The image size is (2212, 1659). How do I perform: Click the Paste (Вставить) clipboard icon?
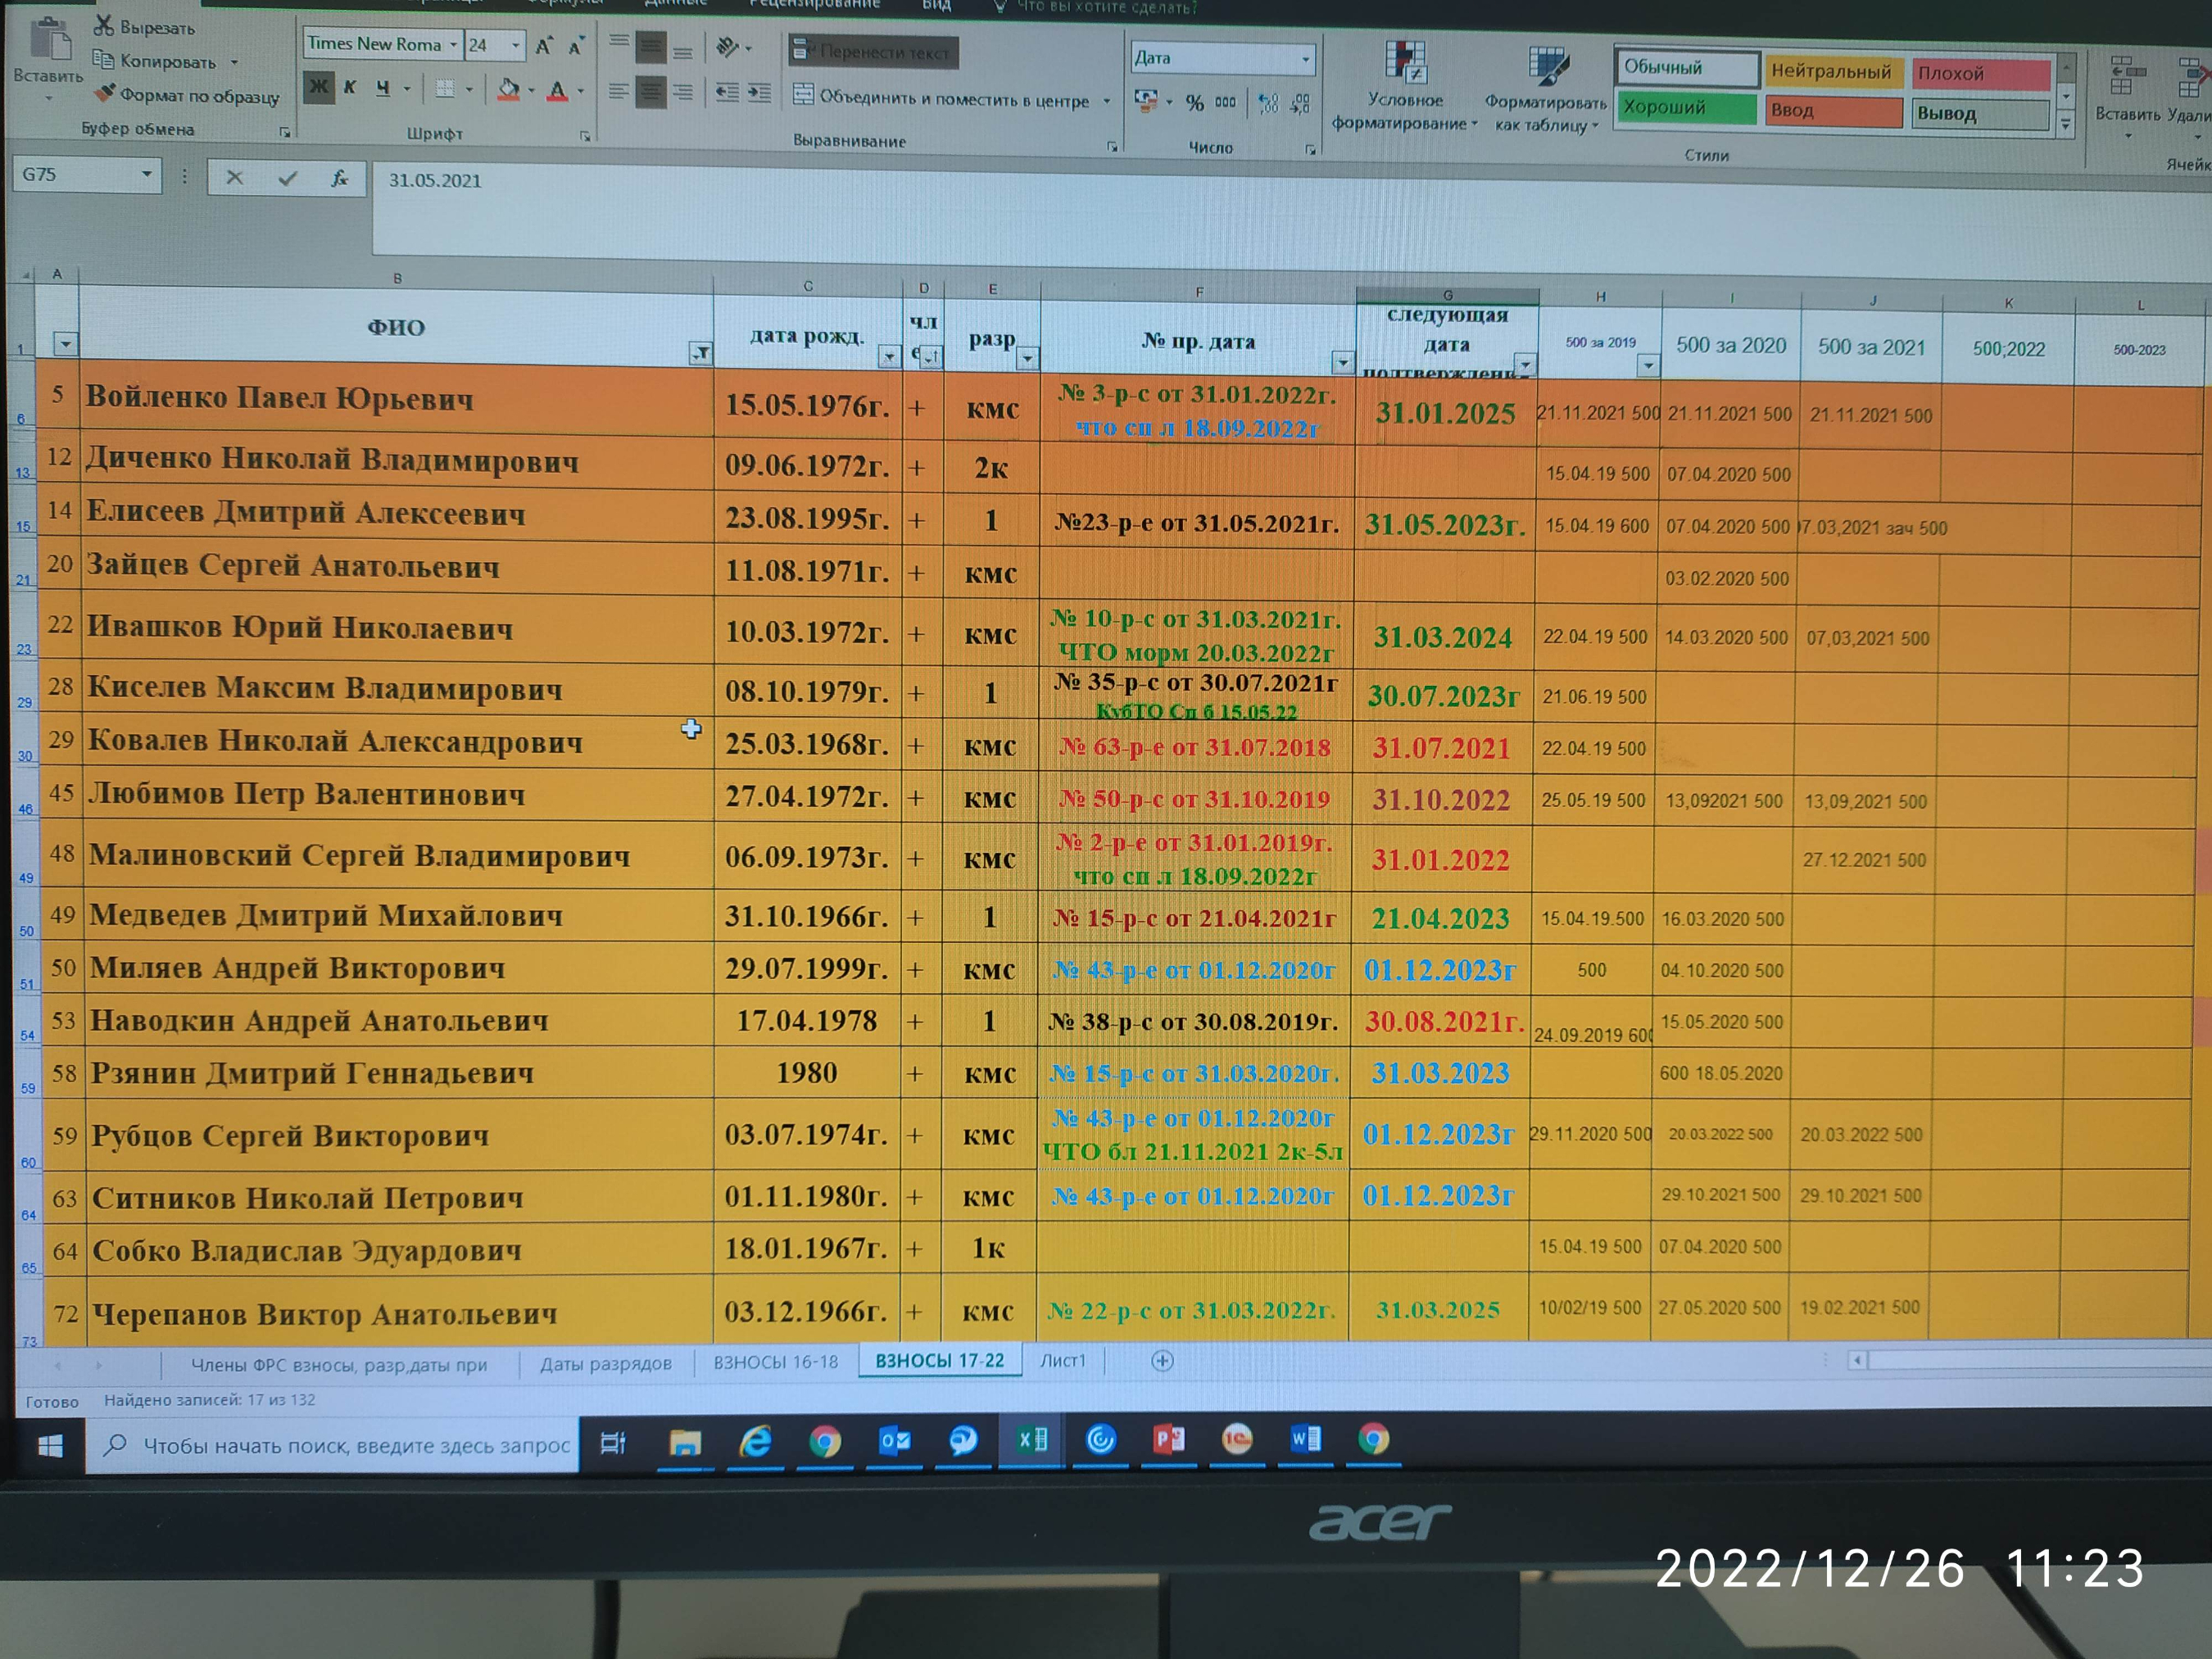[x=48, y=40]
